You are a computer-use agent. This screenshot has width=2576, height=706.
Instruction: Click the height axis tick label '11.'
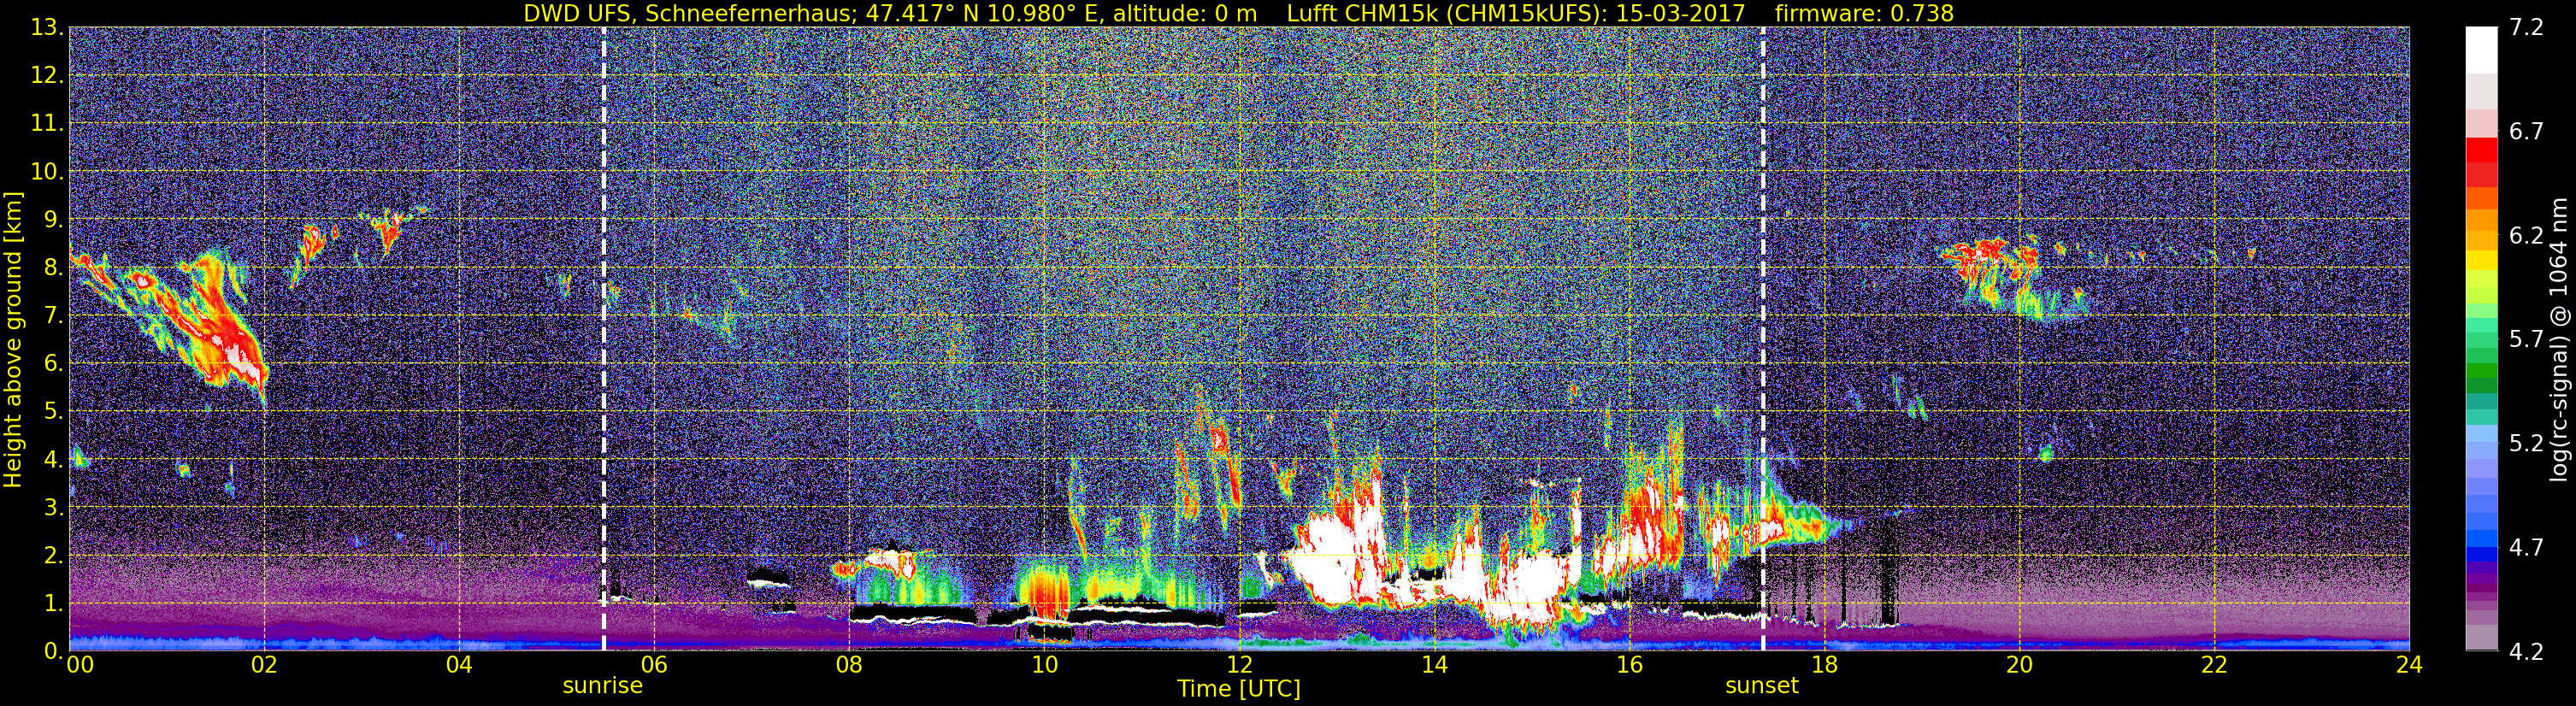[48, 124]
